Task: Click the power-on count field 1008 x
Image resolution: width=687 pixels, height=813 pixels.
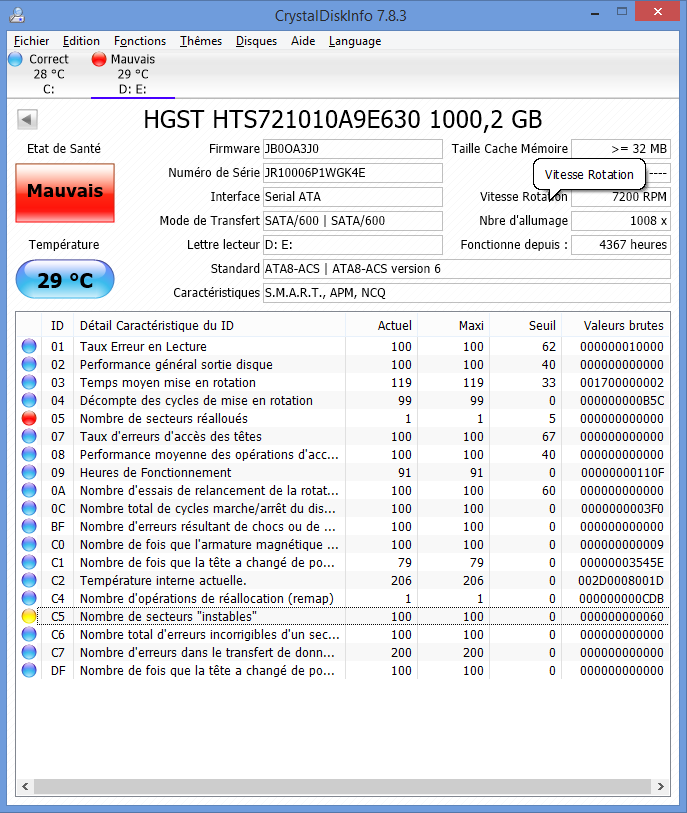Action: pos(621,221)
